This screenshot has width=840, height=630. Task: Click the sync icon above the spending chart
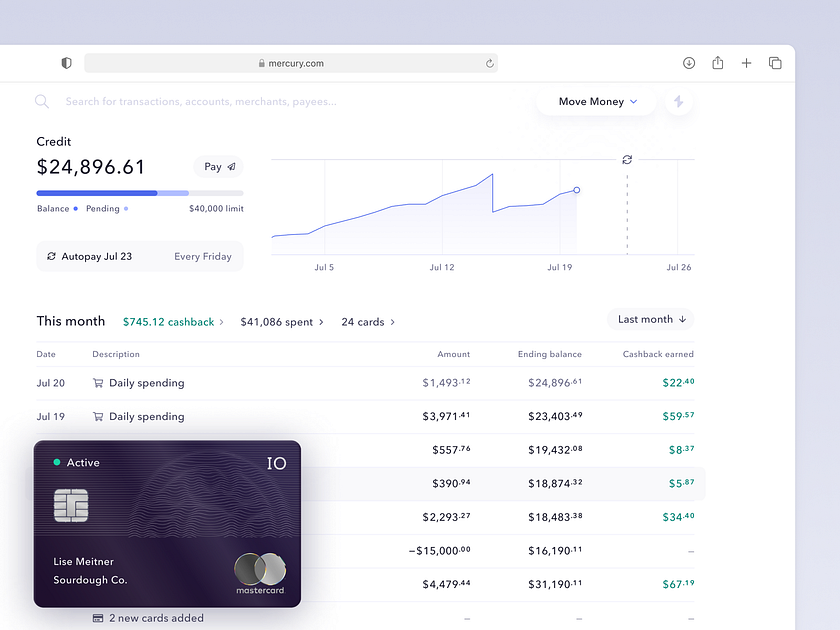pyautogui.click(x=627, y=159)
